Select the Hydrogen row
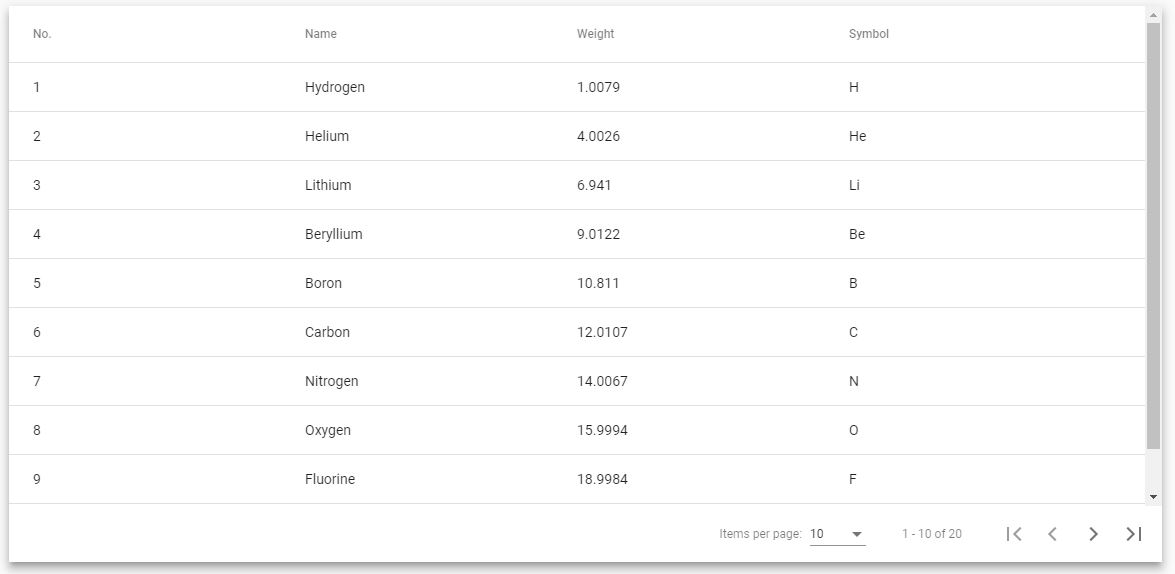1175x574 pixels. pyautogui.click(x=577, y=87)
